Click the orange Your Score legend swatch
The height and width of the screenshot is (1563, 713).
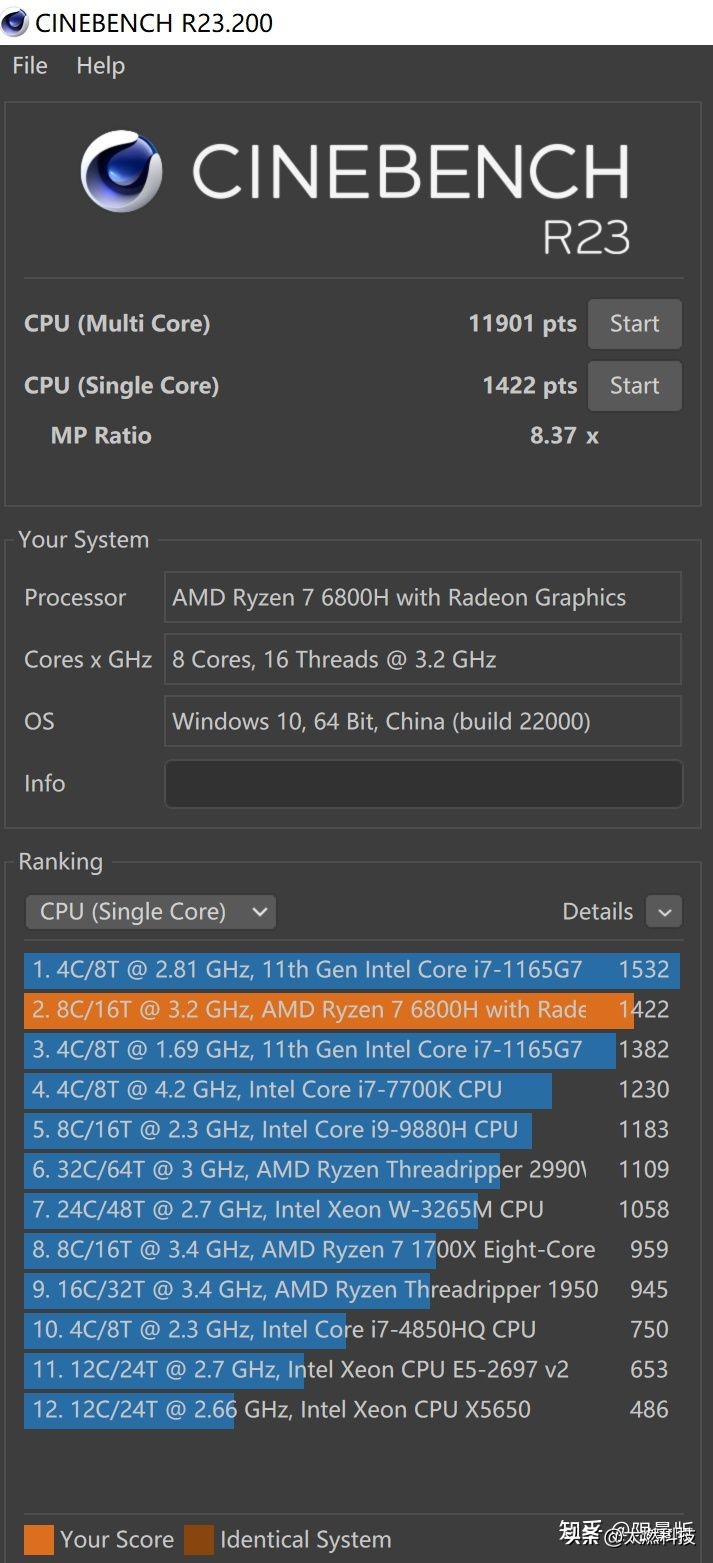pyautogui.click(x=38, y=1539)
